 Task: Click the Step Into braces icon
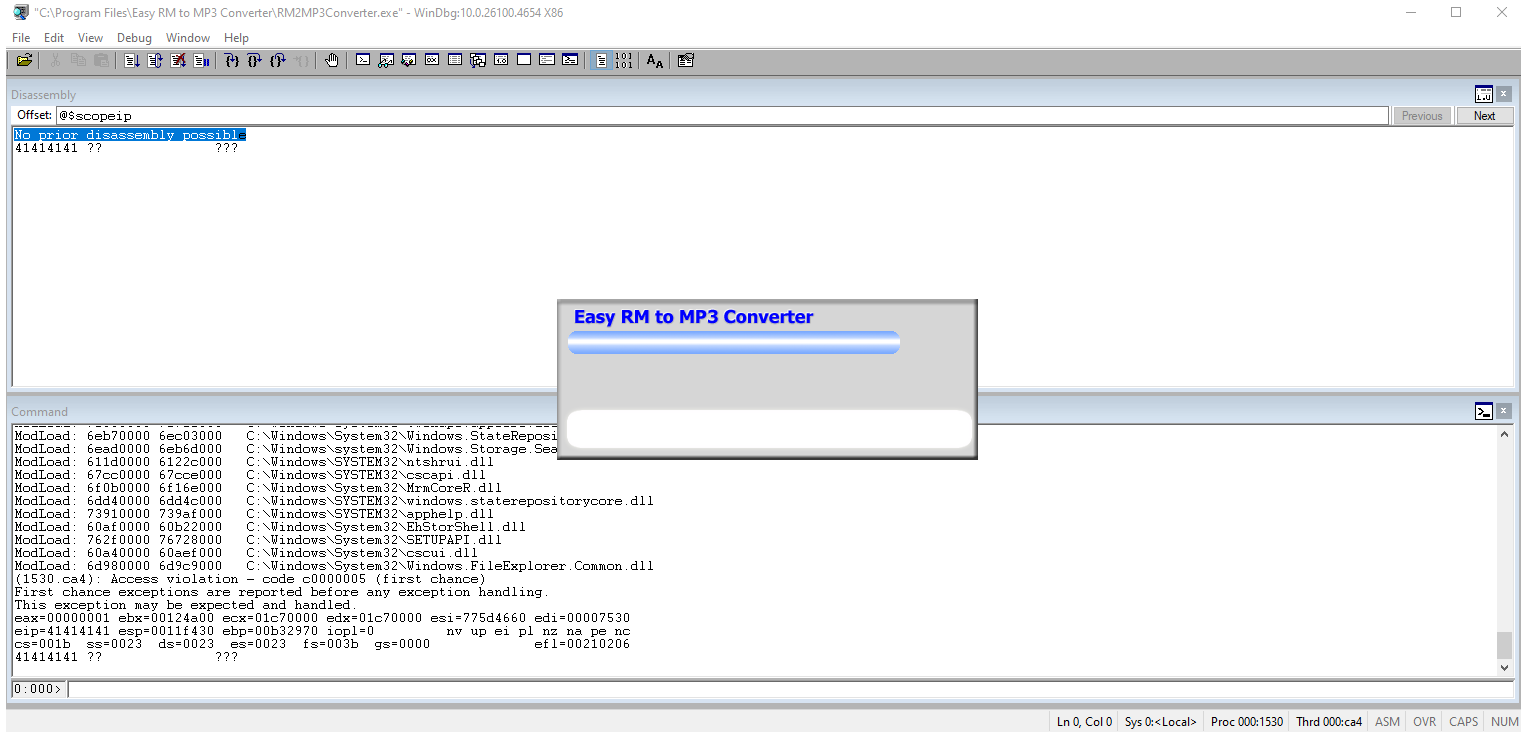pos(232,61)
